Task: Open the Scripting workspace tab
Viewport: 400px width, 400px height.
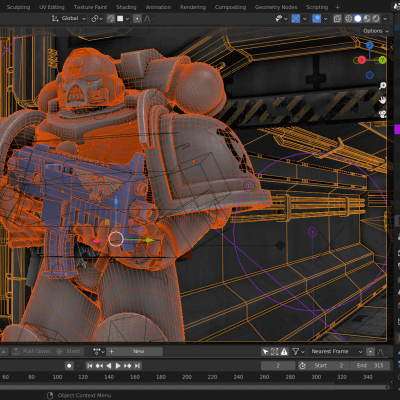Action: (317, 7)
